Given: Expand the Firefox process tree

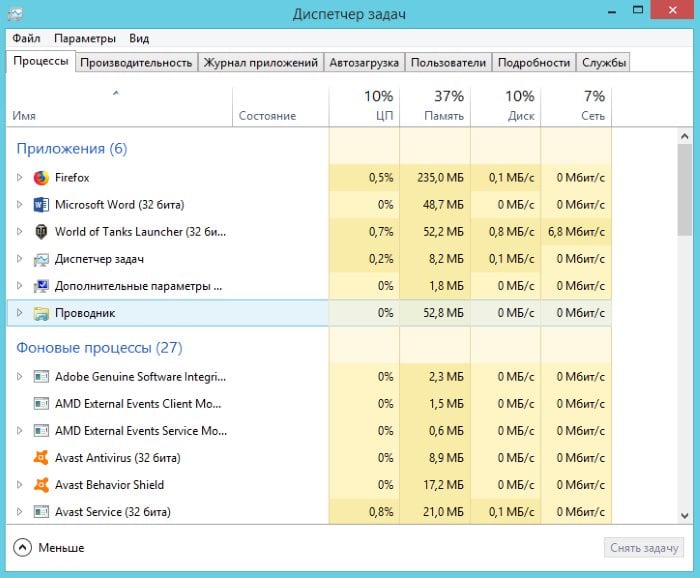Looking at the screenshot, I should (x=19, y=177).
